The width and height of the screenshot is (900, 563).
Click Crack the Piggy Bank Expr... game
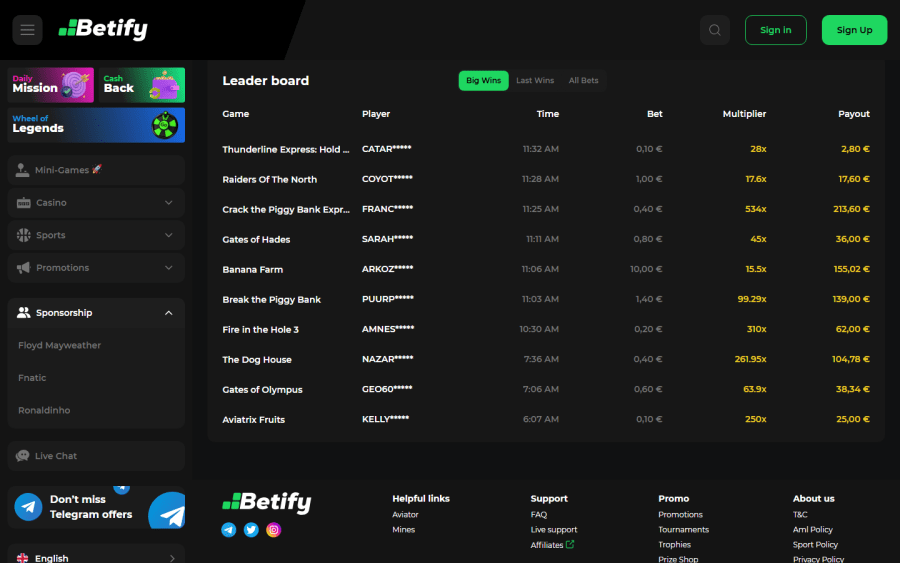pyautogui.click(x=286, y=209)
